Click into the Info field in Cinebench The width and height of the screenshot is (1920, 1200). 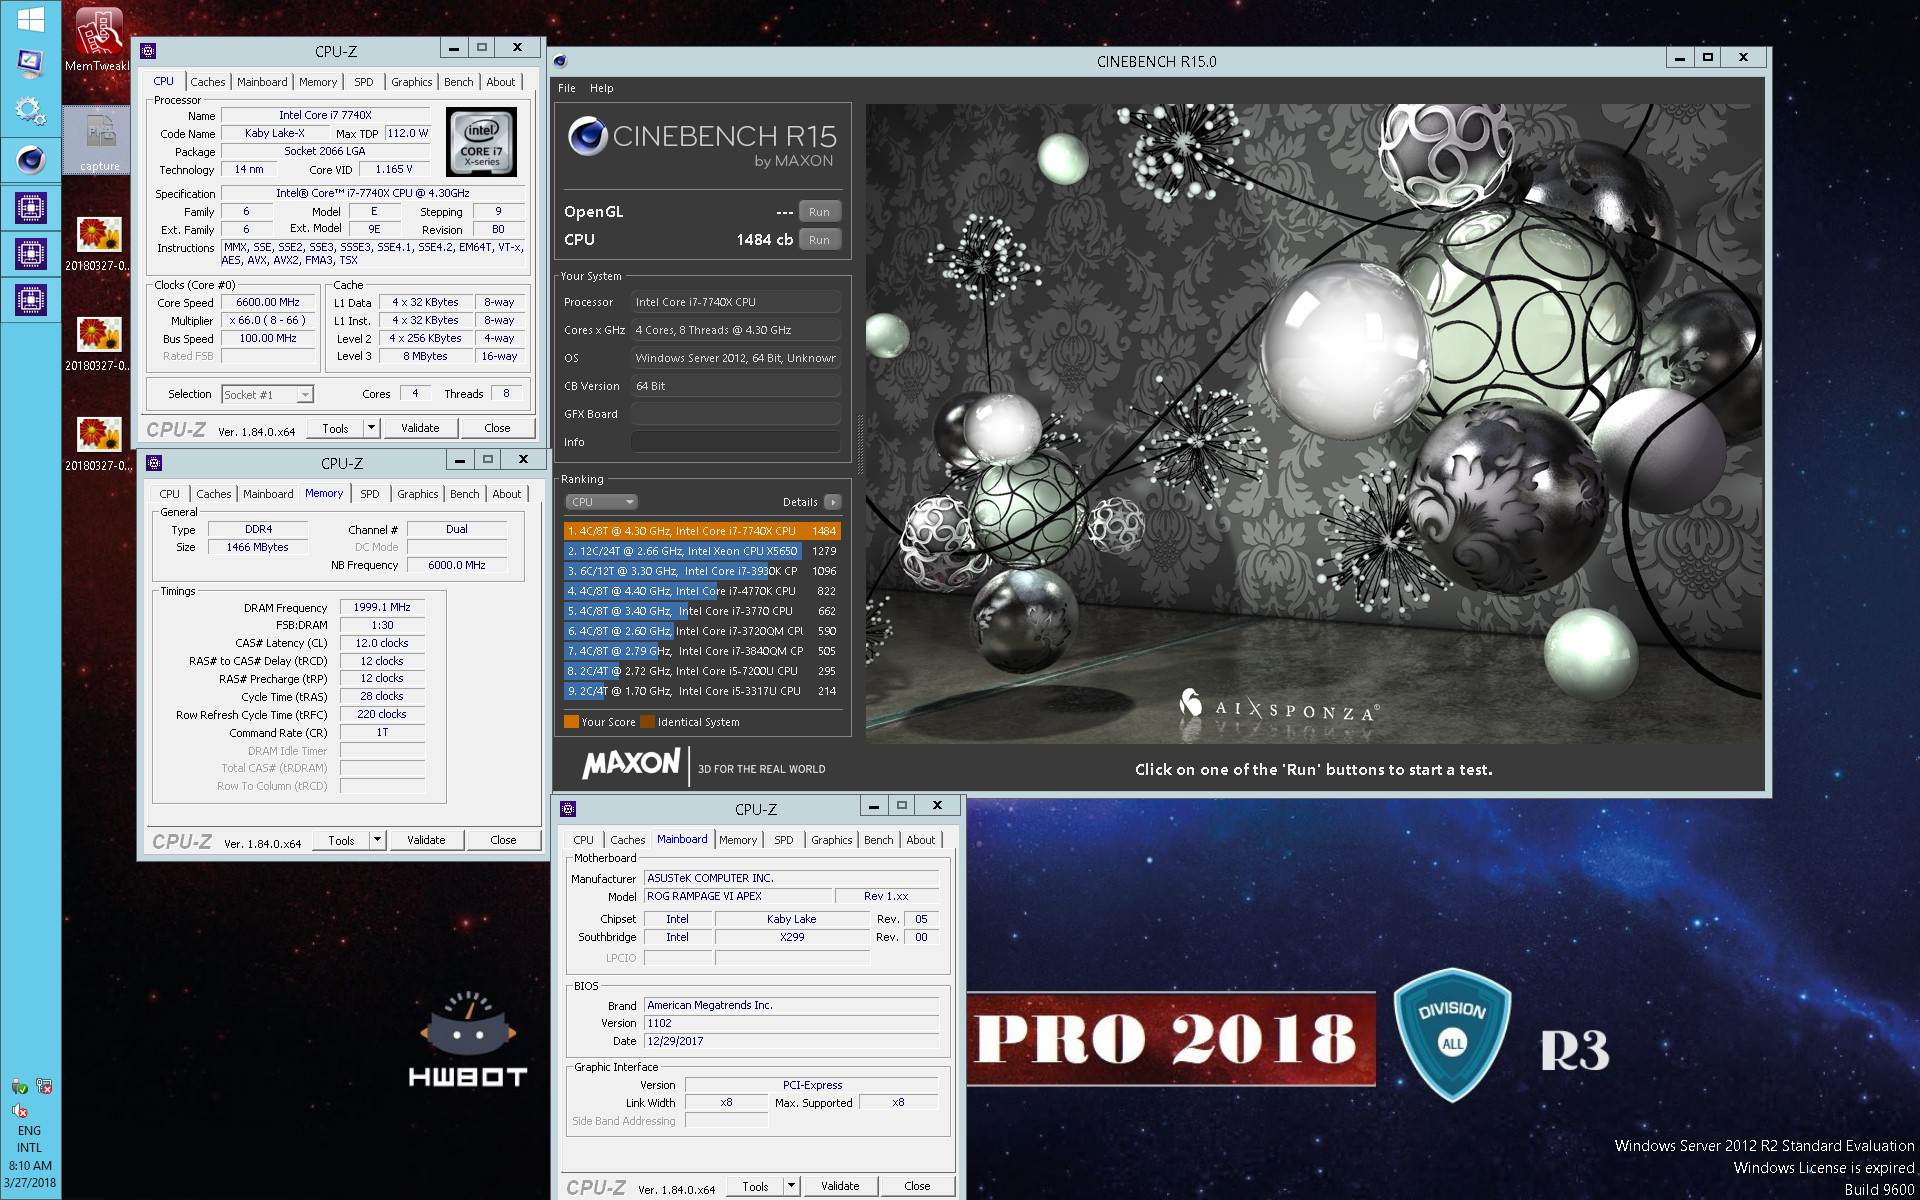coord(735,442)
